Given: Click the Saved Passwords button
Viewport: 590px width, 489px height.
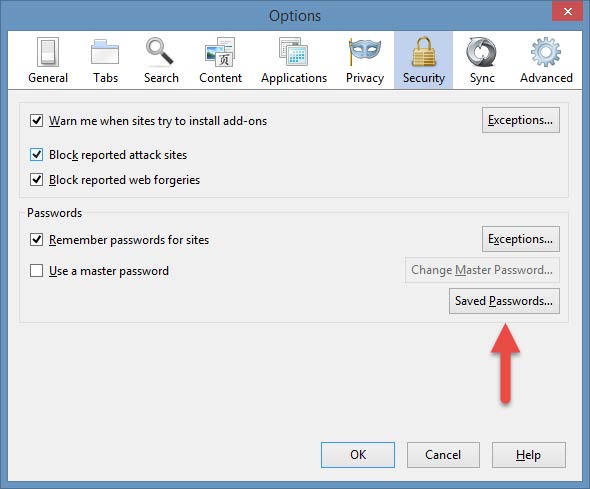Looking at the screenshot, I should (x=504, y=301).
